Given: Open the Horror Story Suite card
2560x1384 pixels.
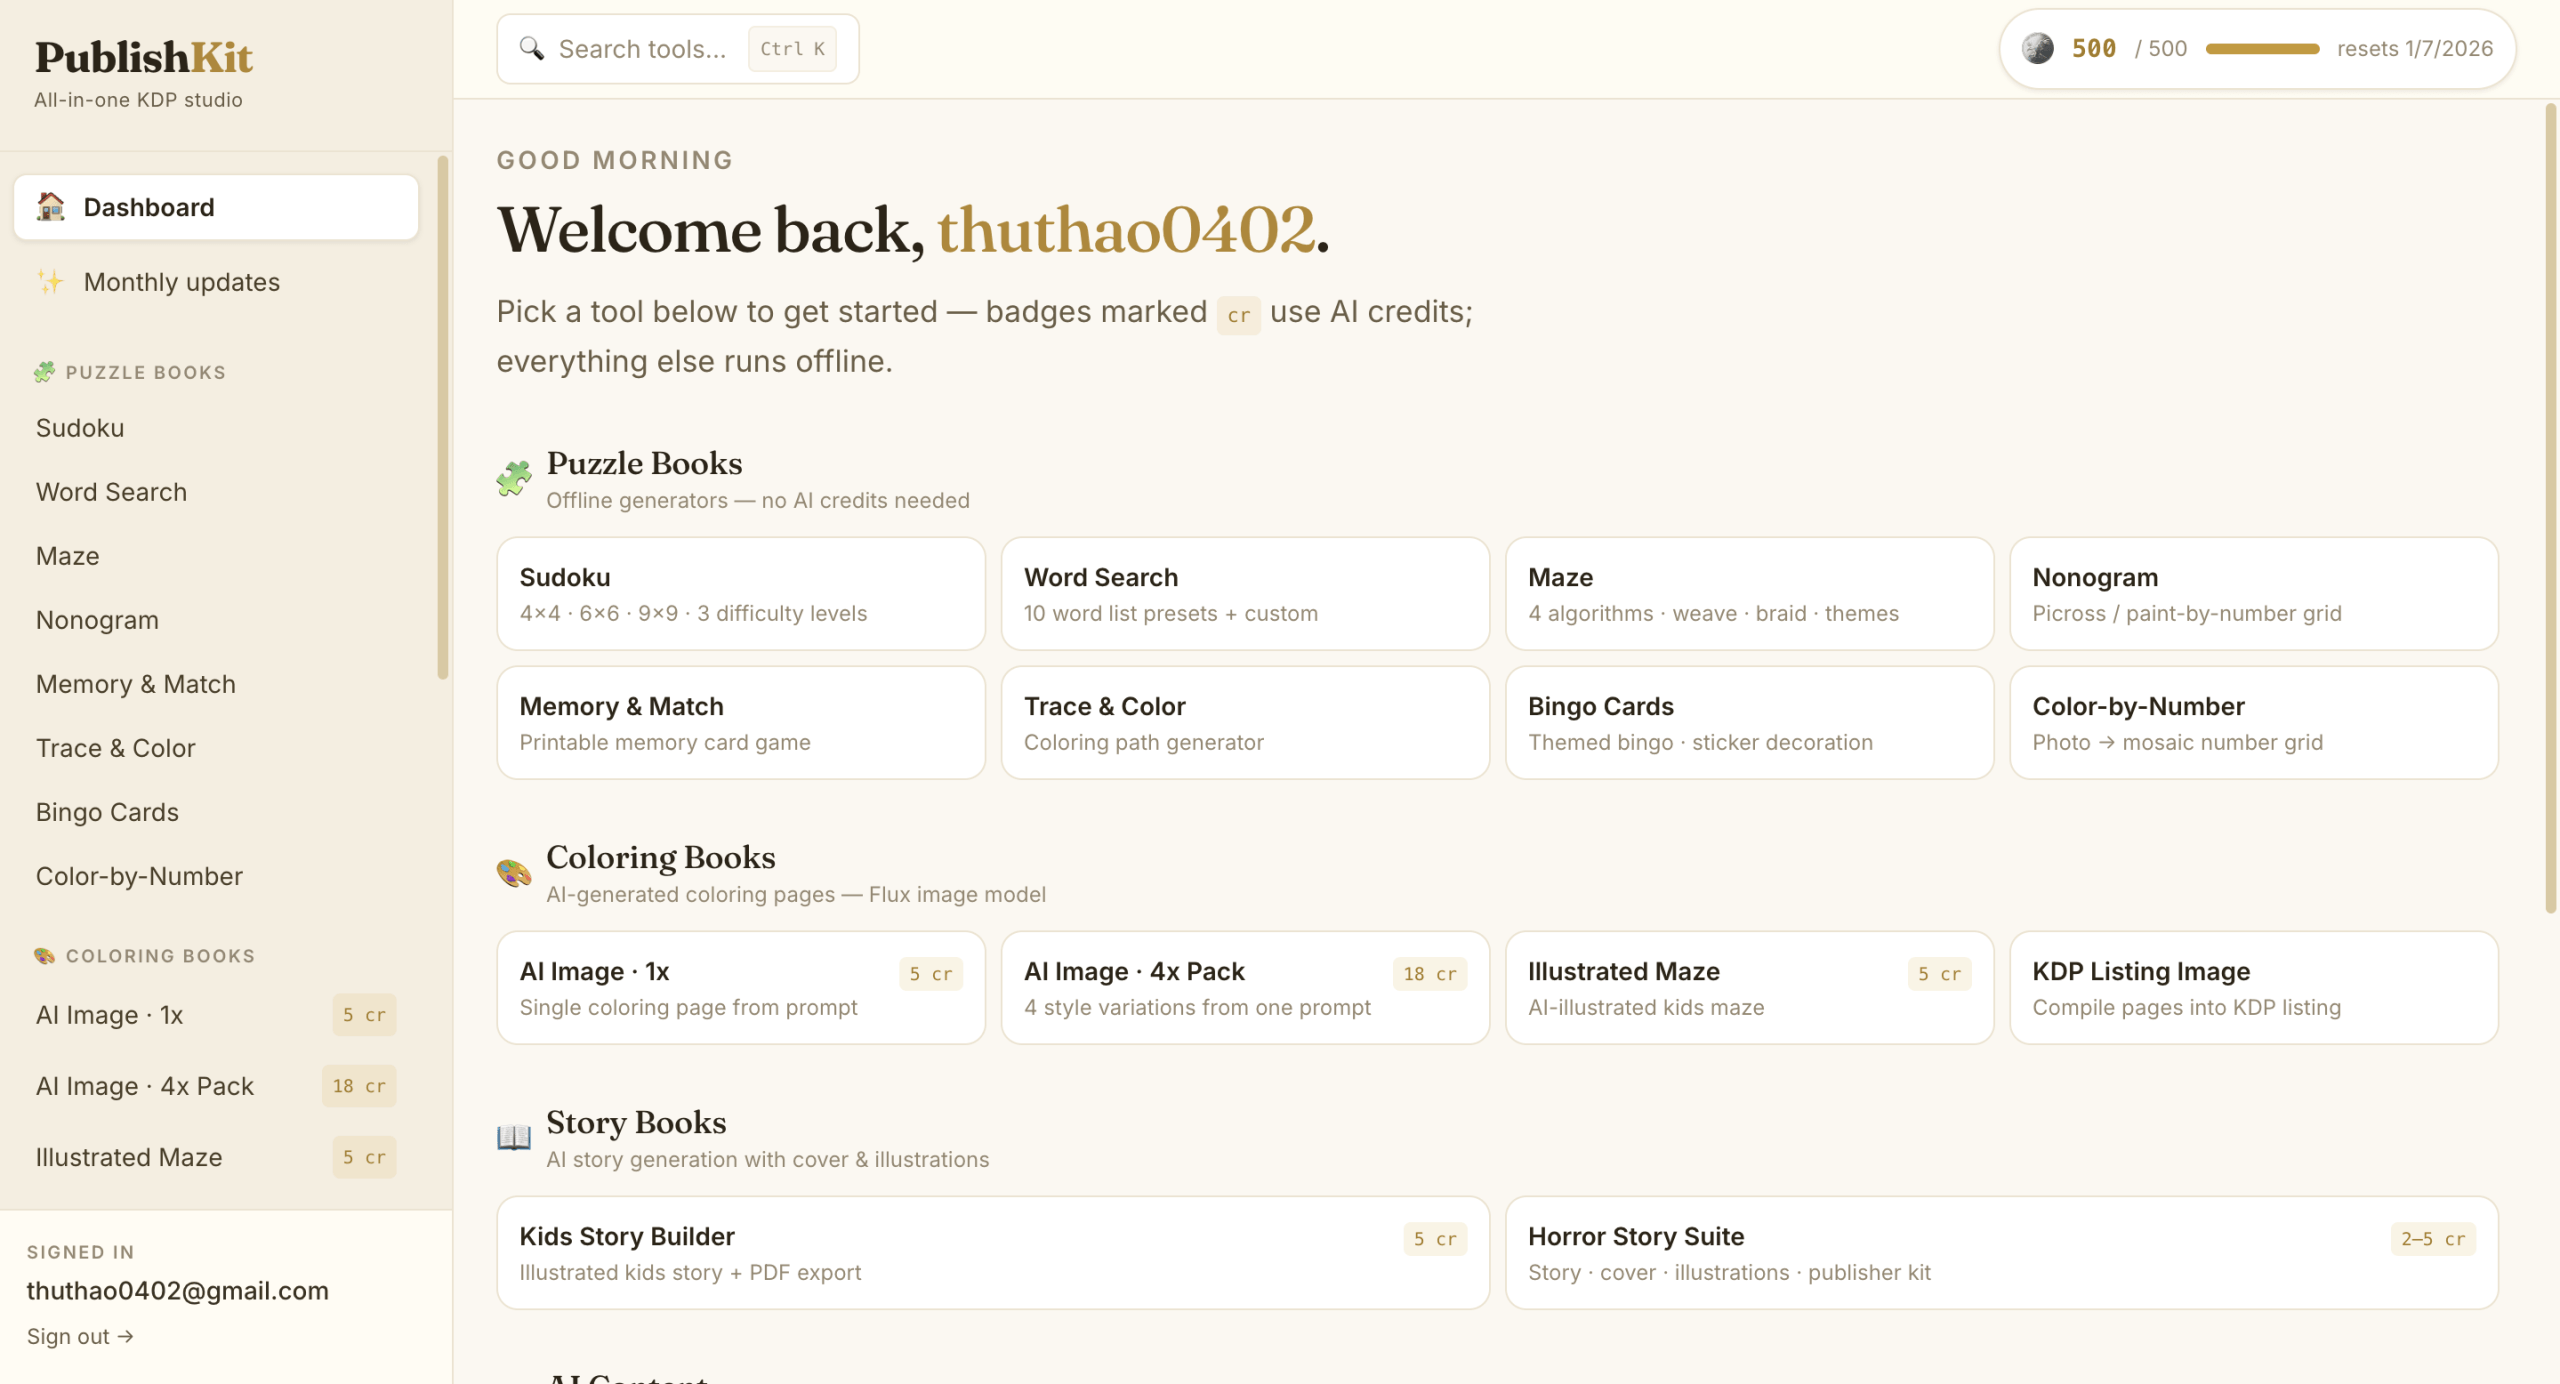Looking at the screenshot, I should tap(2002, 1253).
